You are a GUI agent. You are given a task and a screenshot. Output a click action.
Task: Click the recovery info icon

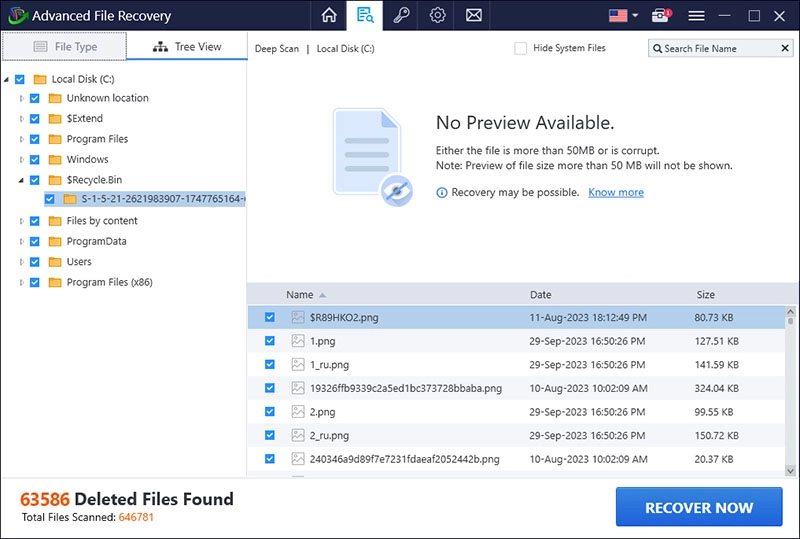click(x=442, y=192)
